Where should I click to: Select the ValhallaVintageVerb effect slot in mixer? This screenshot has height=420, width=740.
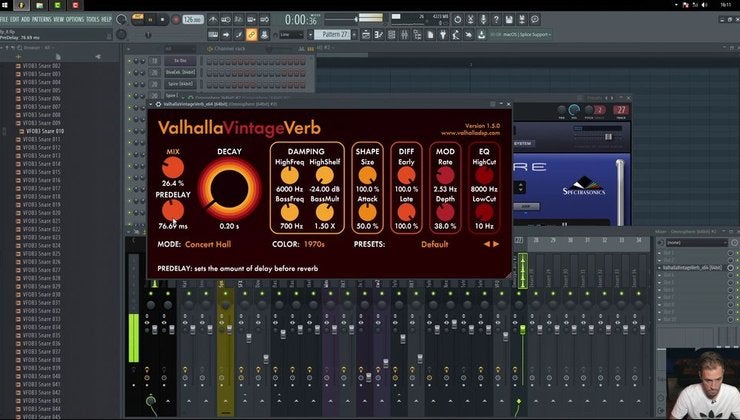coord(689,268)
